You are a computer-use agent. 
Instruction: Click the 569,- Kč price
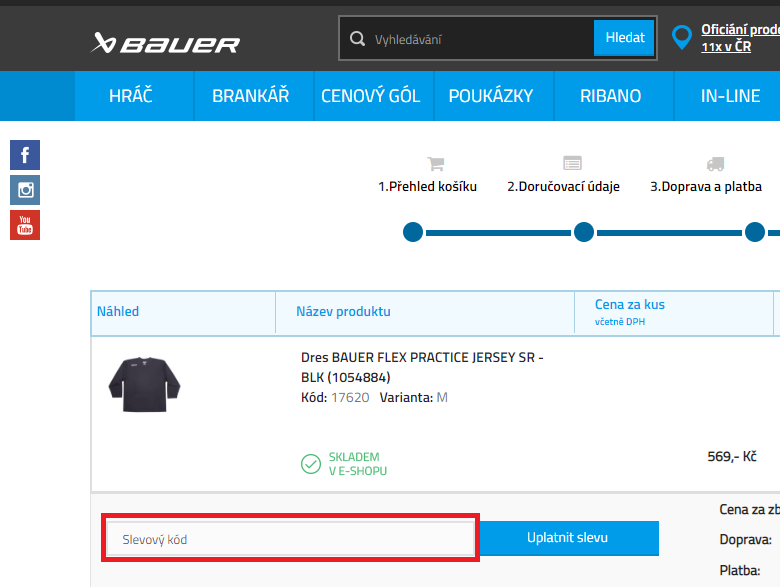(x=732, y=457)
